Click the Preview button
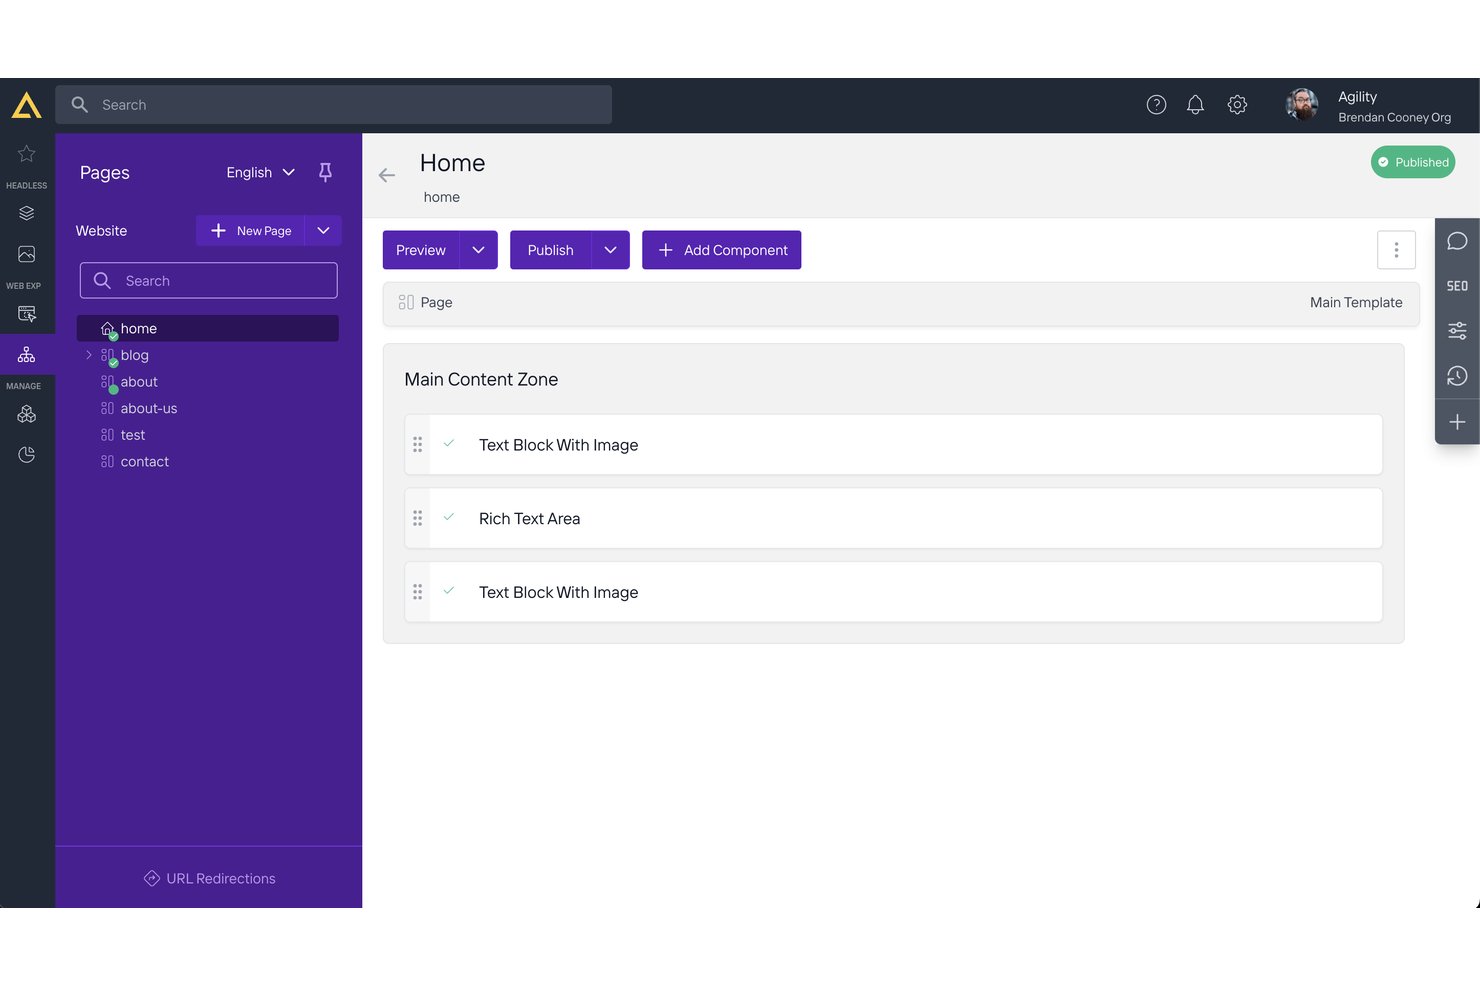Screen dimensions: 1480x987 (x=421, y=250)
